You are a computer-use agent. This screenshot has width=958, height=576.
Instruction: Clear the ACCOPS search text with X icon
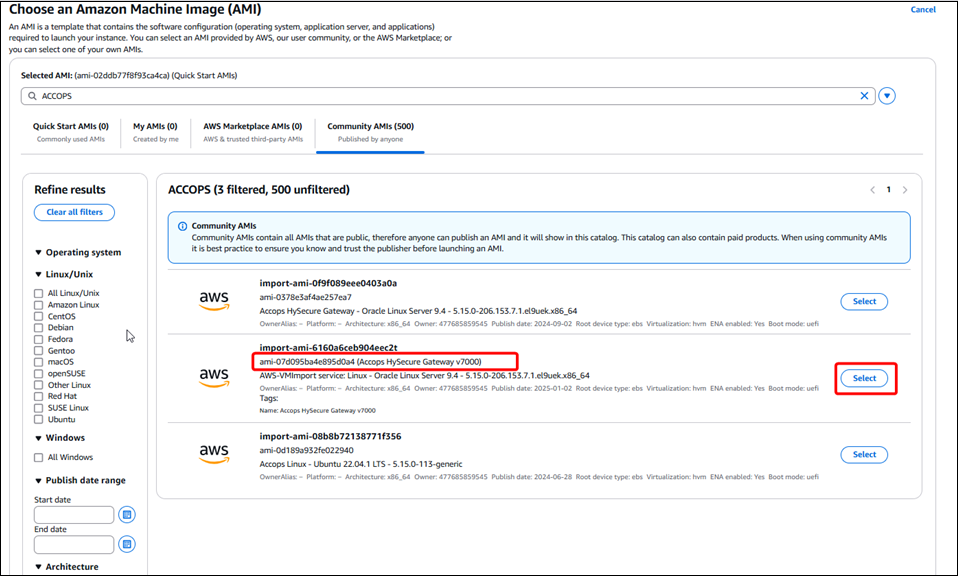pyautogui.click(x=865, y=96)
